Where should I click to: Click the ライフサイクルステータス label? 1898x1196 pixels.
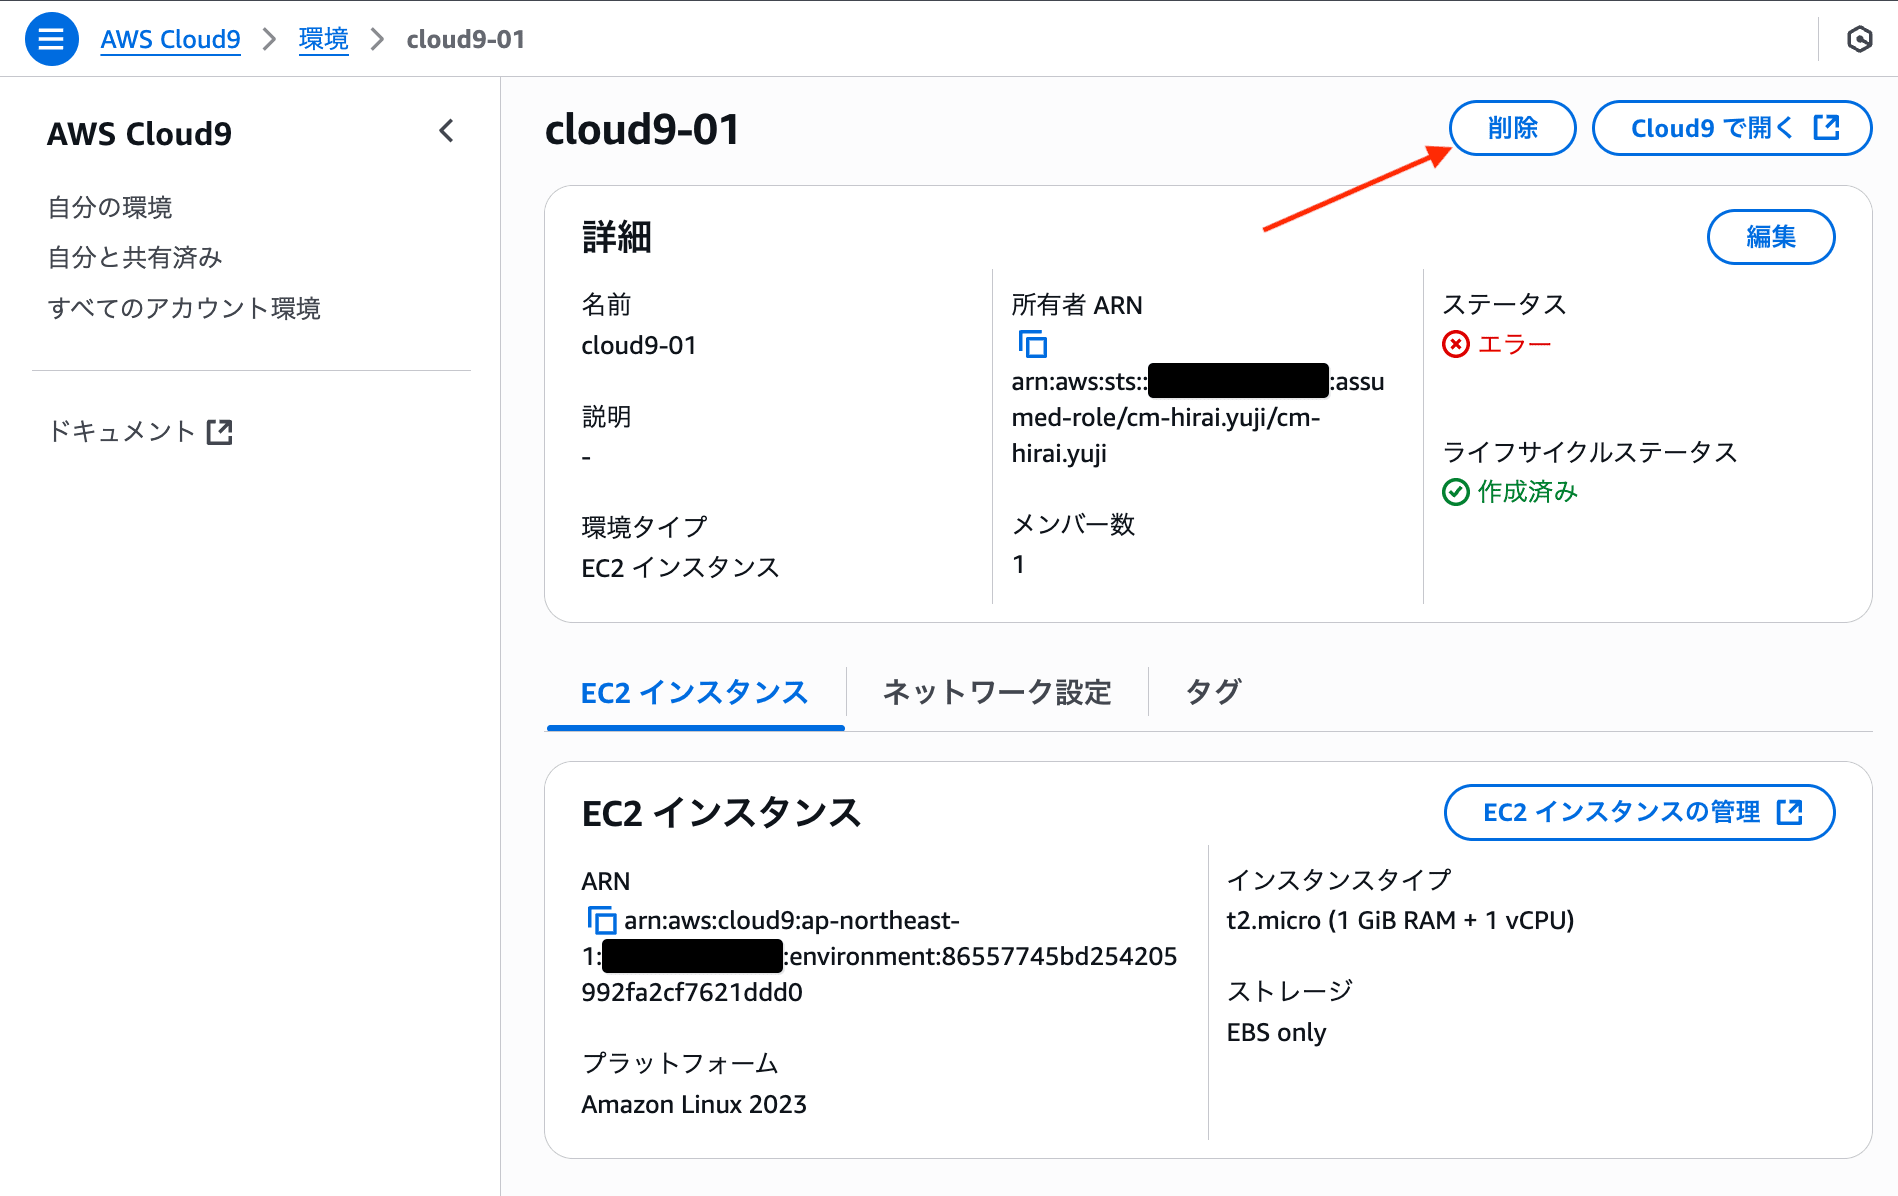coord(1590,452)
